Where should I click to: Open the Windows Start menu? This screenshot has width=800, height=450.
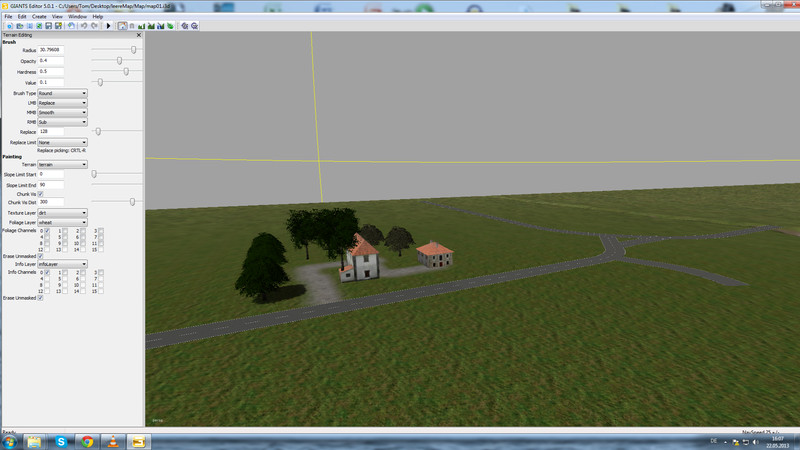pyautogui.click(x=10, y=442)
